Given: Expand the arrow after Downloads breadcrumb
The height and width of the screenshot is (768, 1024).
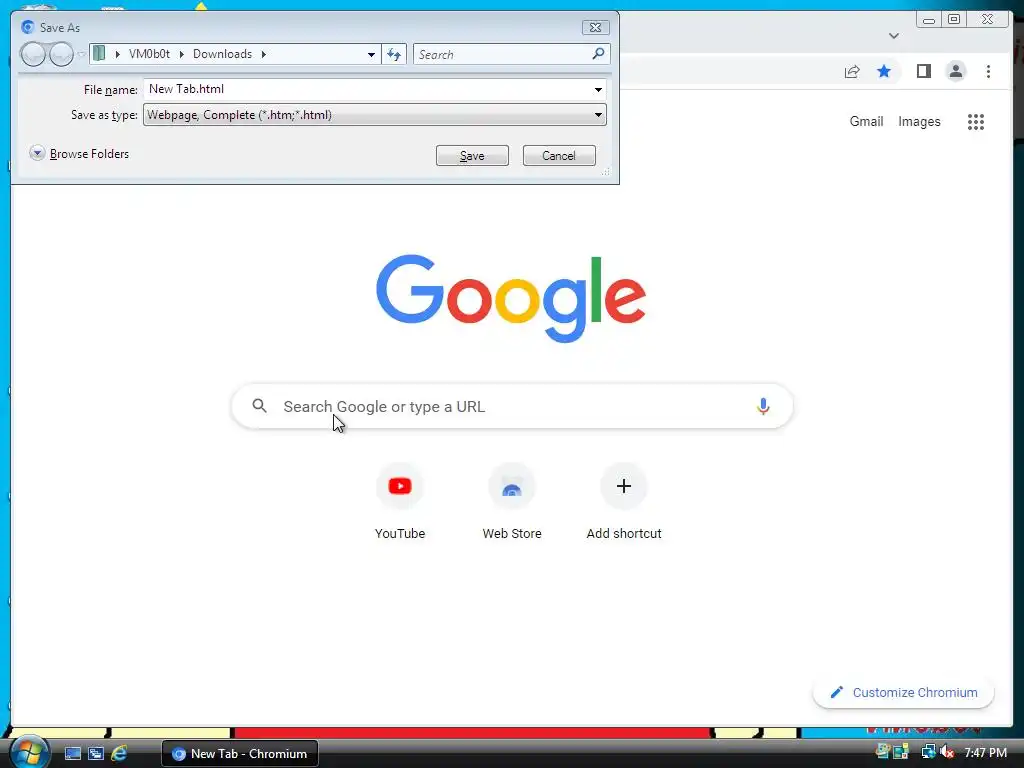Looking at the screenshot, I should click(264, 54).
